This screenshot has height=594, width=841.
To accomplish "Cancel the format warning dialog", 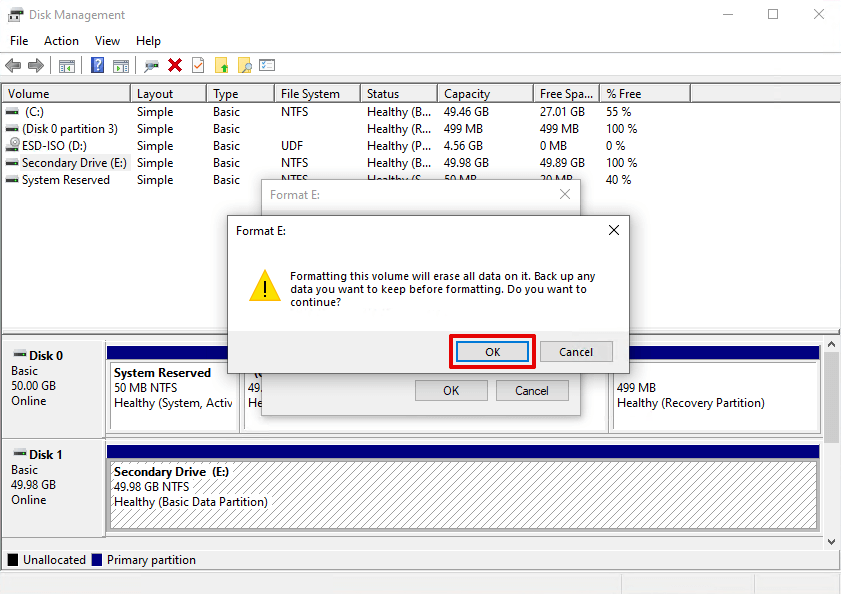I will tap(576, 352).
